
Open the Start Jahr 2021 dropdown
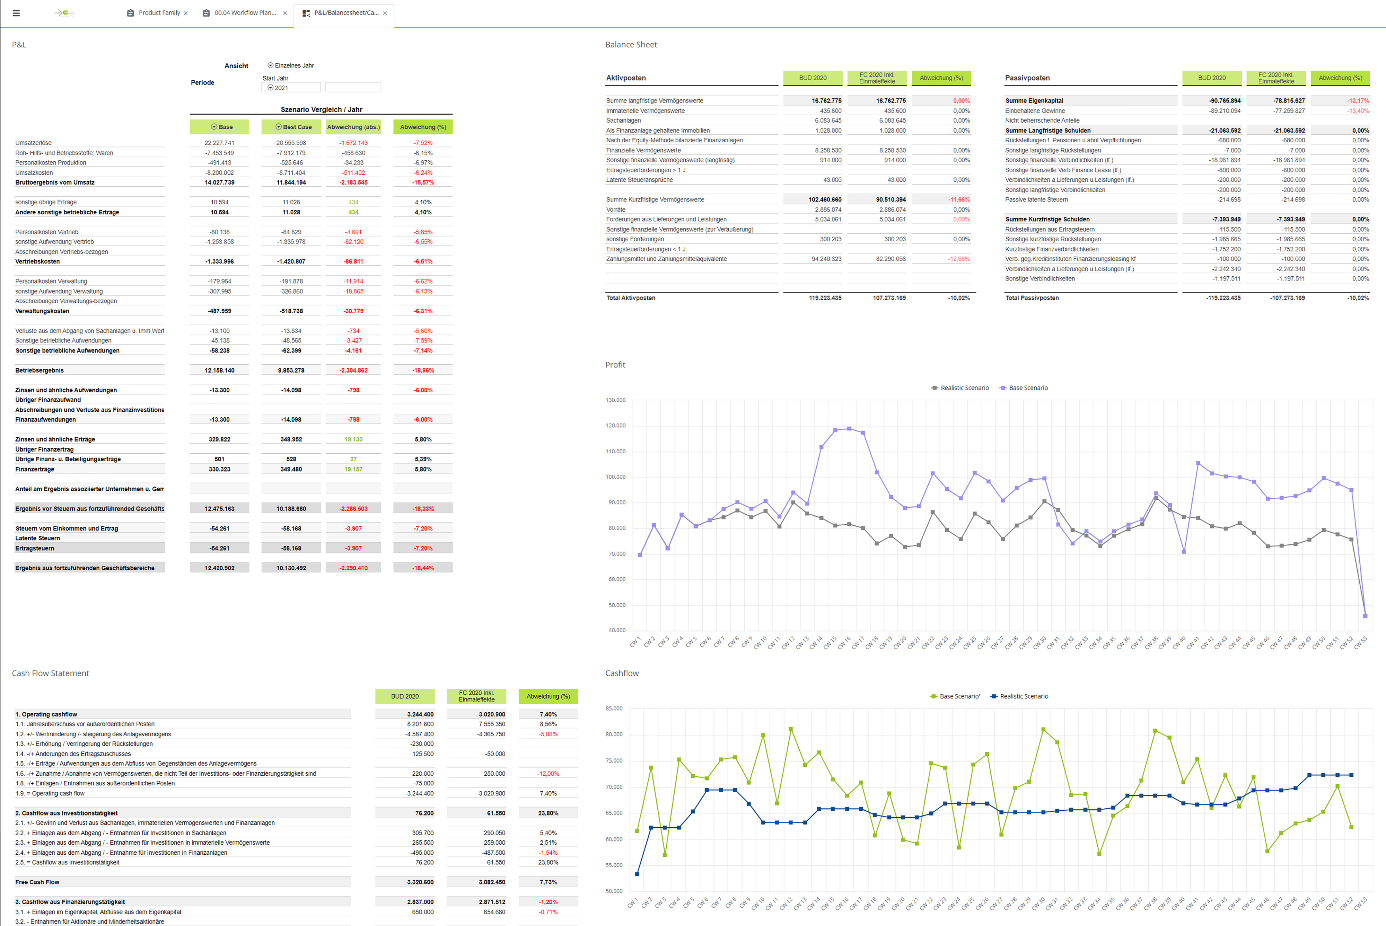click(291, 88)
